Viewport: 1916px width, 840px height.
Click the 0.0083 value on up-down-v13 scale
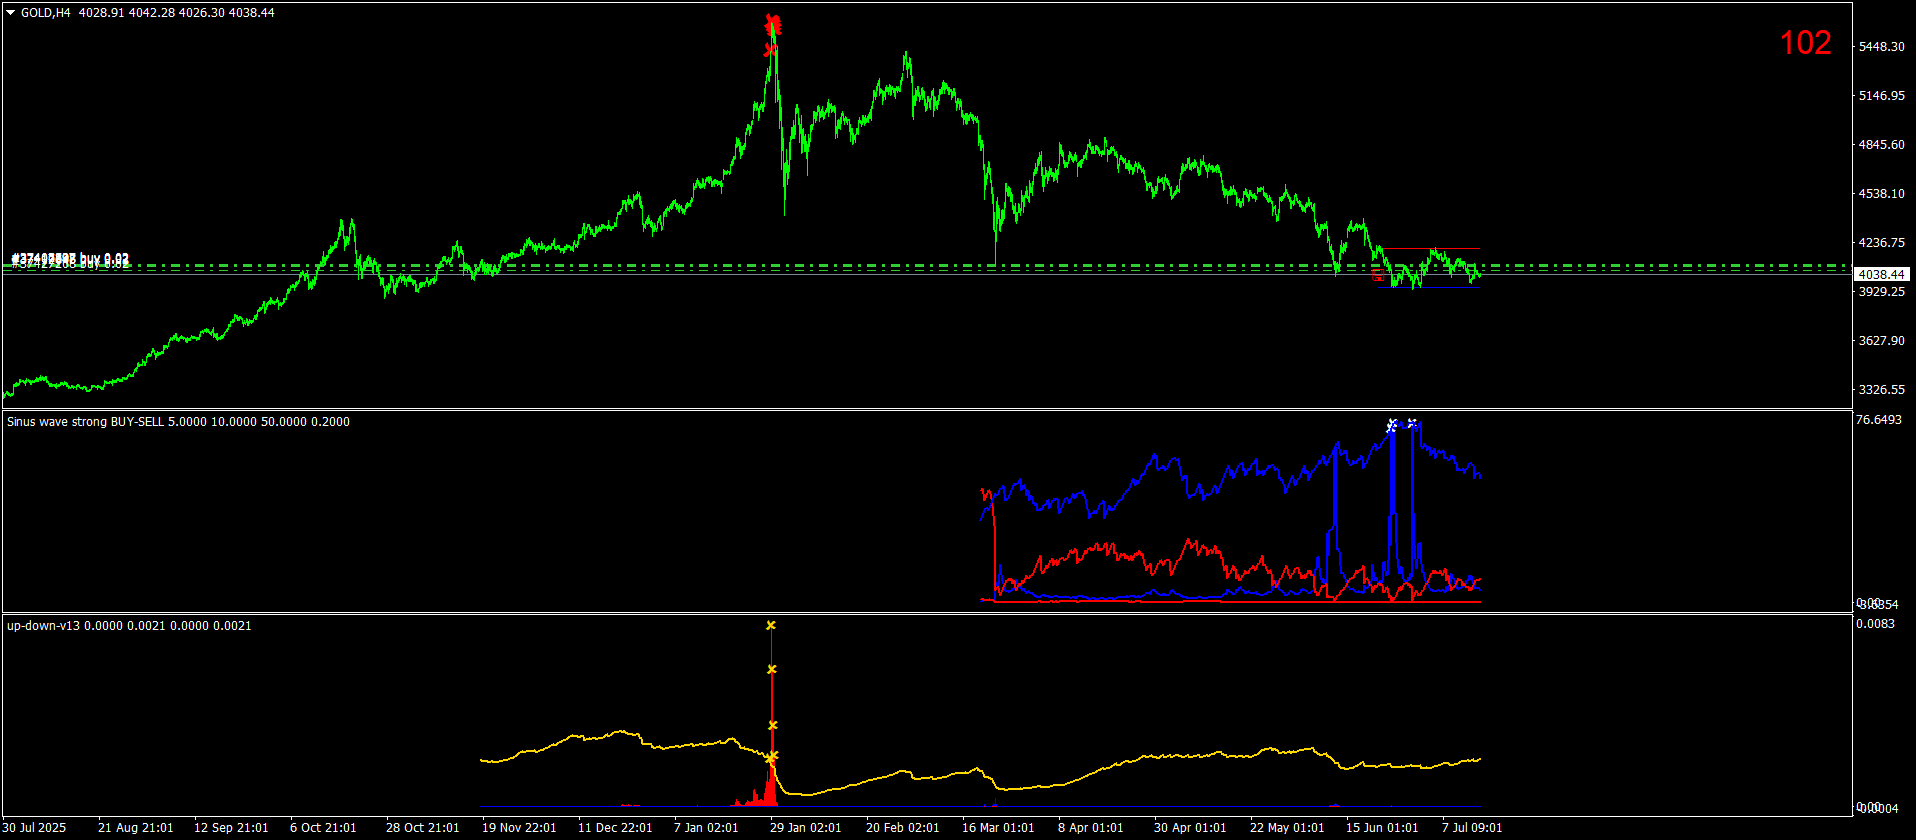[1875, 624]
